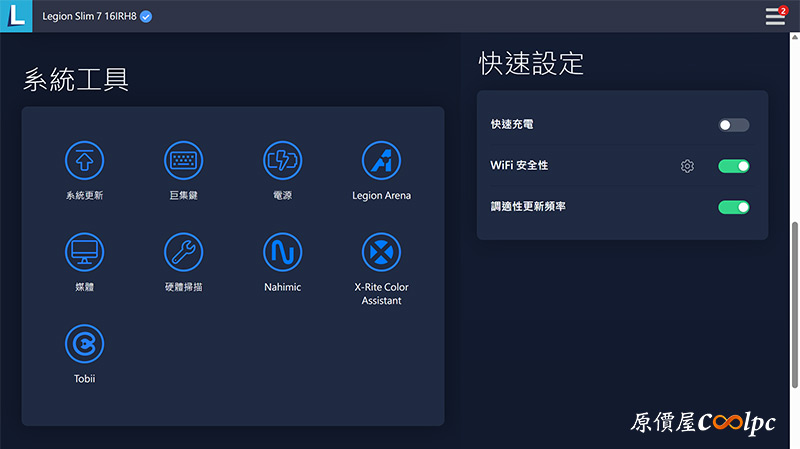Open the Tobii tool

84,344
